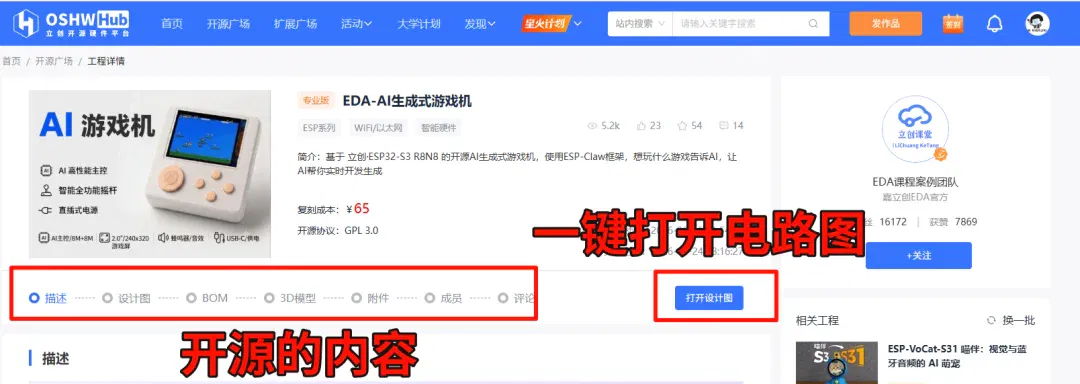Expand the 活动 dropdown menu
Image resolution: width=1080 pixels, height=384 pixels.
(x=356, y=23)
